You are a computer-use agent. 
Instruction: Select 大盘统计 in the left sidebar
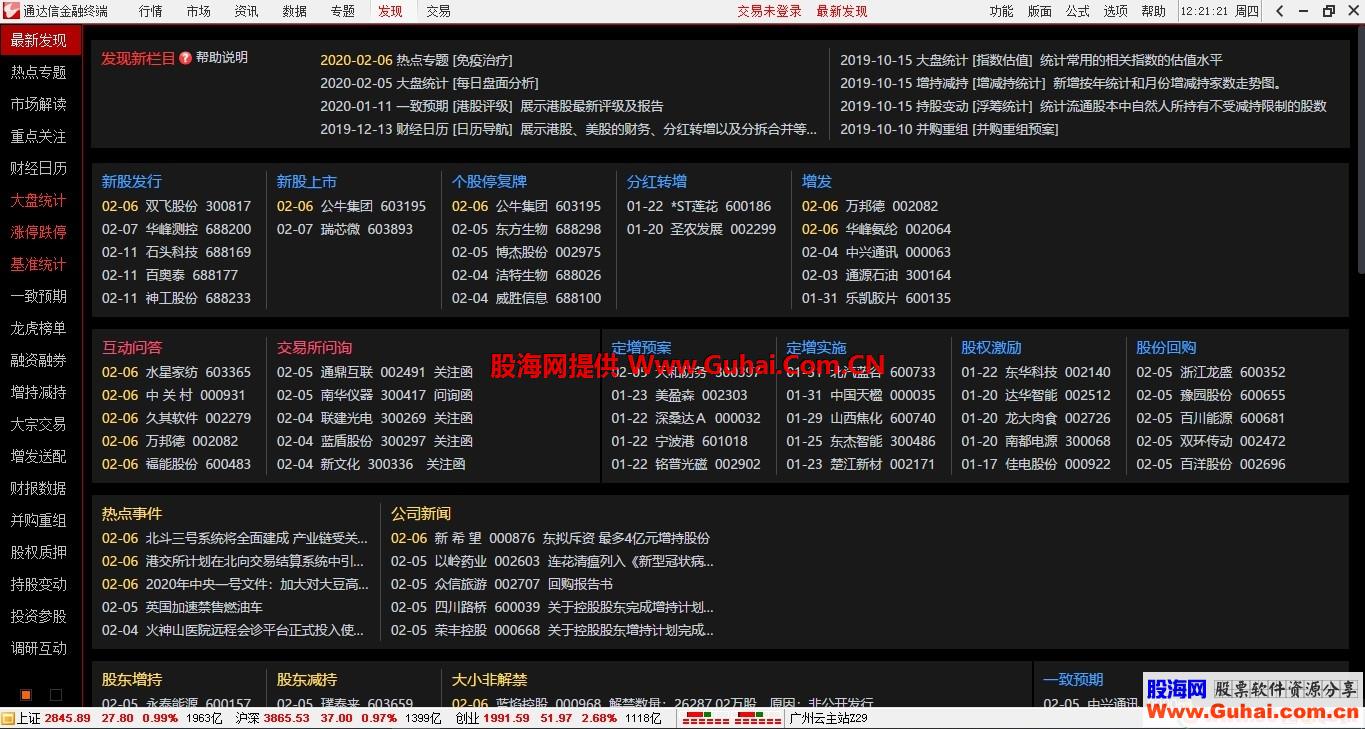39,200
